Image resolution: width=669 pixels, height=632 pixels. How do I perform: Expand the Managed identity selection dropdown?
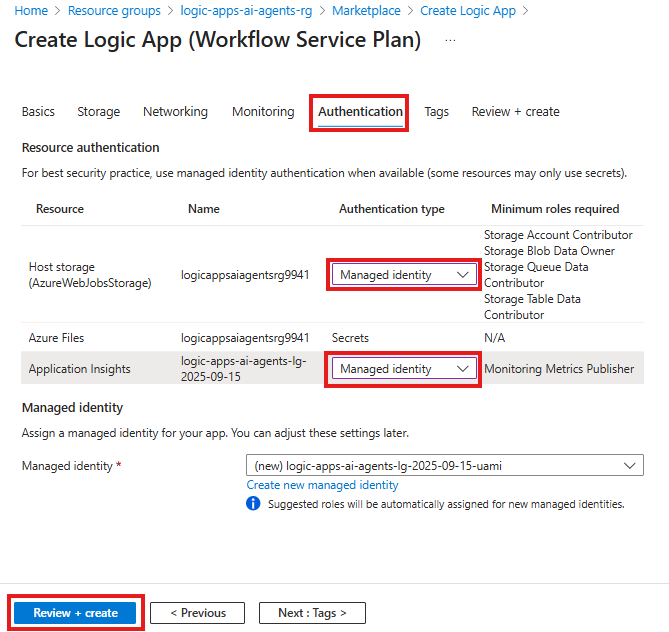[x=444, y=465]
